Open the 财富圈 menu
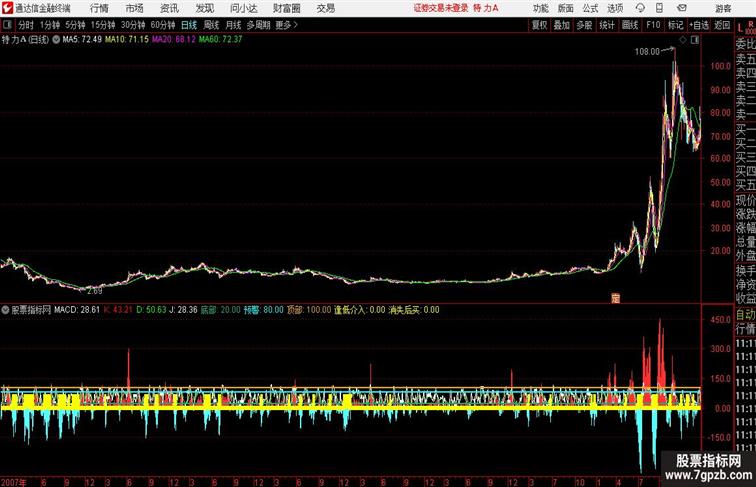Screen dimensions: 756x487 pos(286,8)
